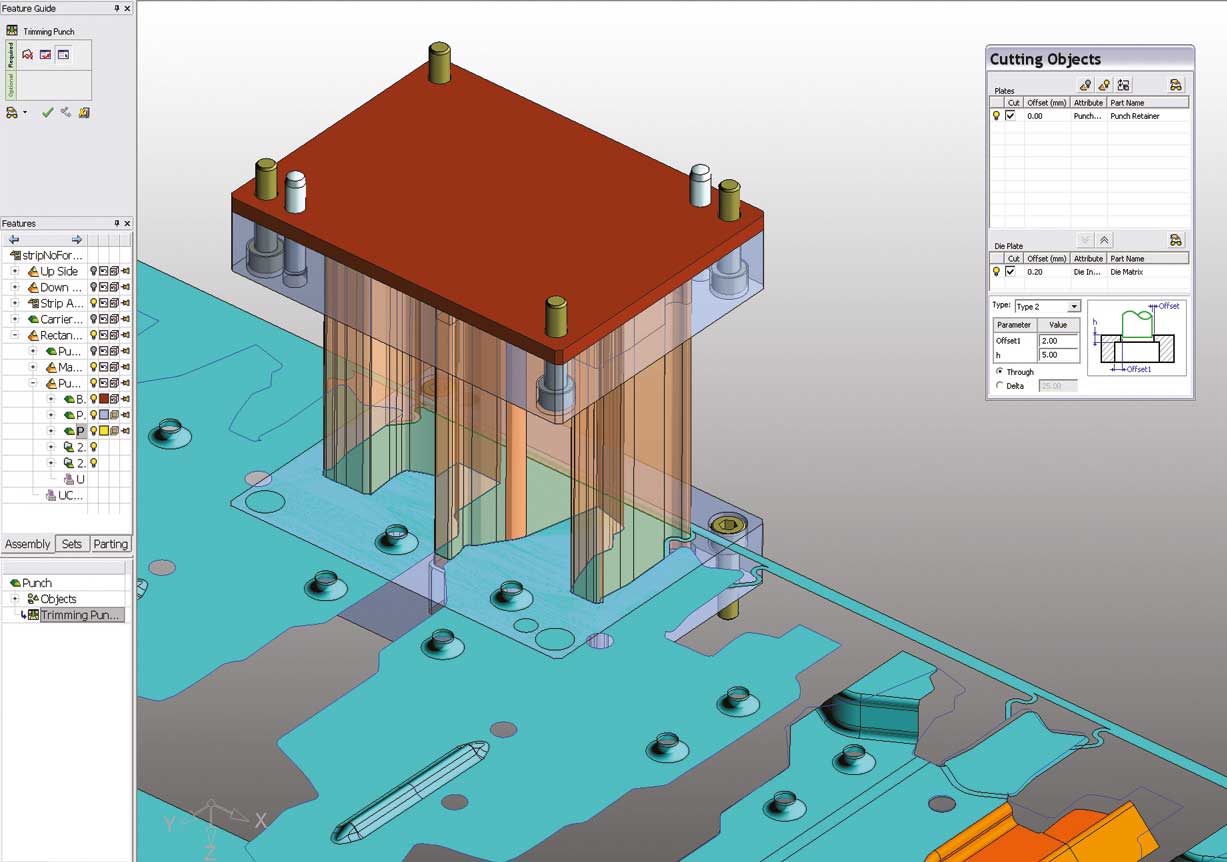Select the Delta radio button

(1000, 386)
